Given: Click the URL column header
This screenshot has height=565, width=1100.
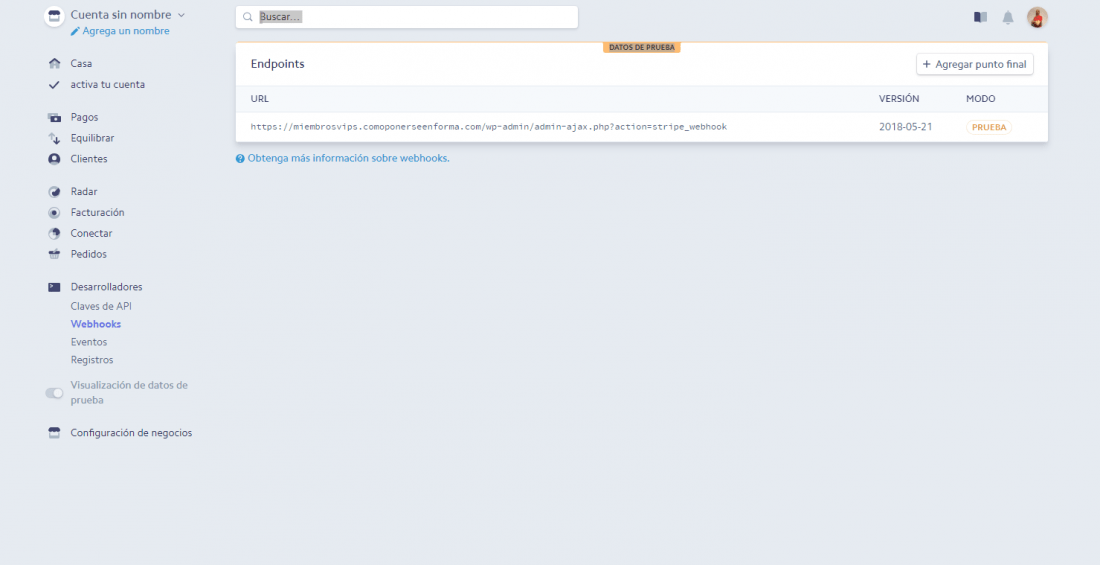Looking at the screenshot, I should (260, 99).
